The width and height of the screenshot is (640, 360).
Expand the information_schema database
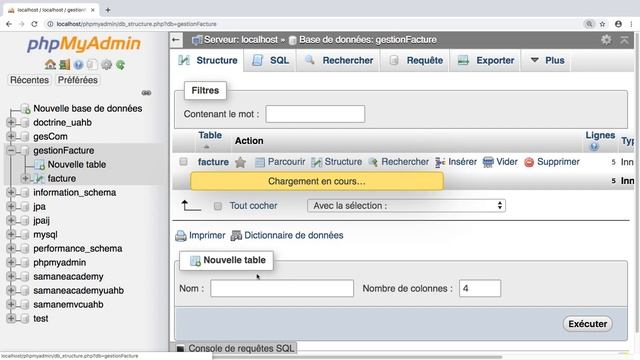pos(11,192)
